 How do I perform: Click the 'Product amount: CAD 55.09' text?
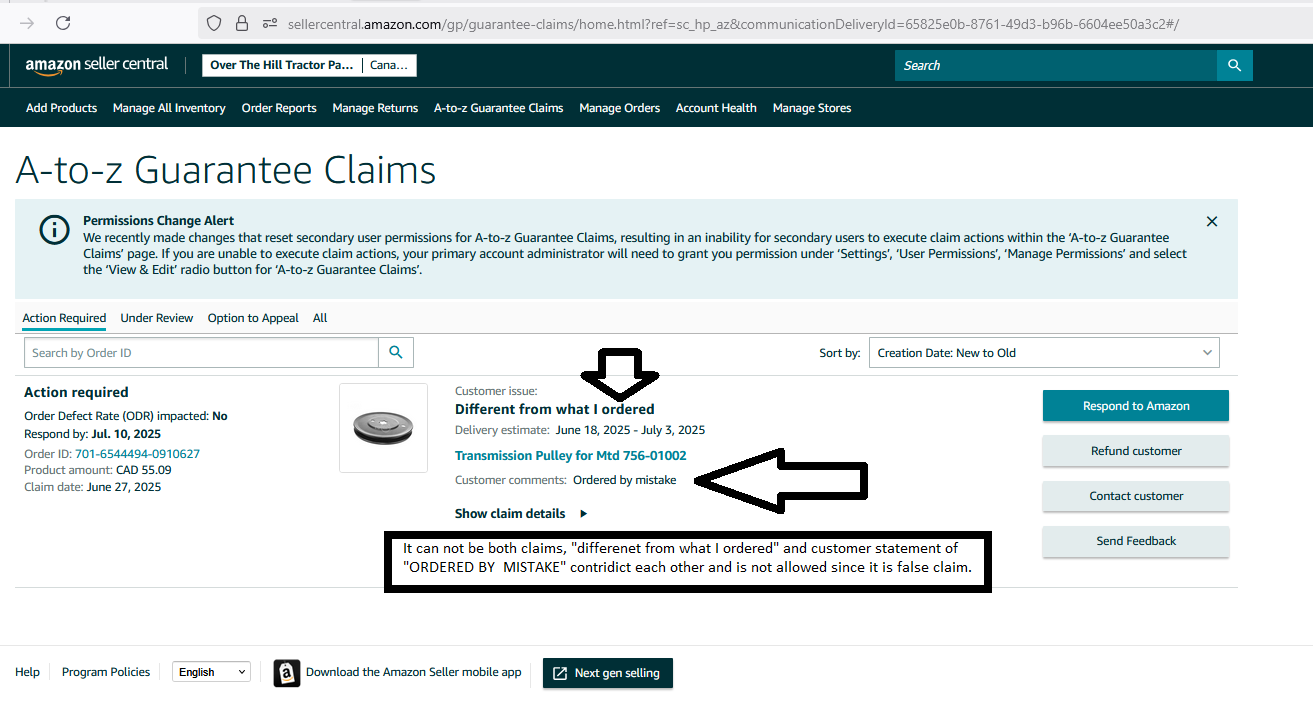pos(98,470)
